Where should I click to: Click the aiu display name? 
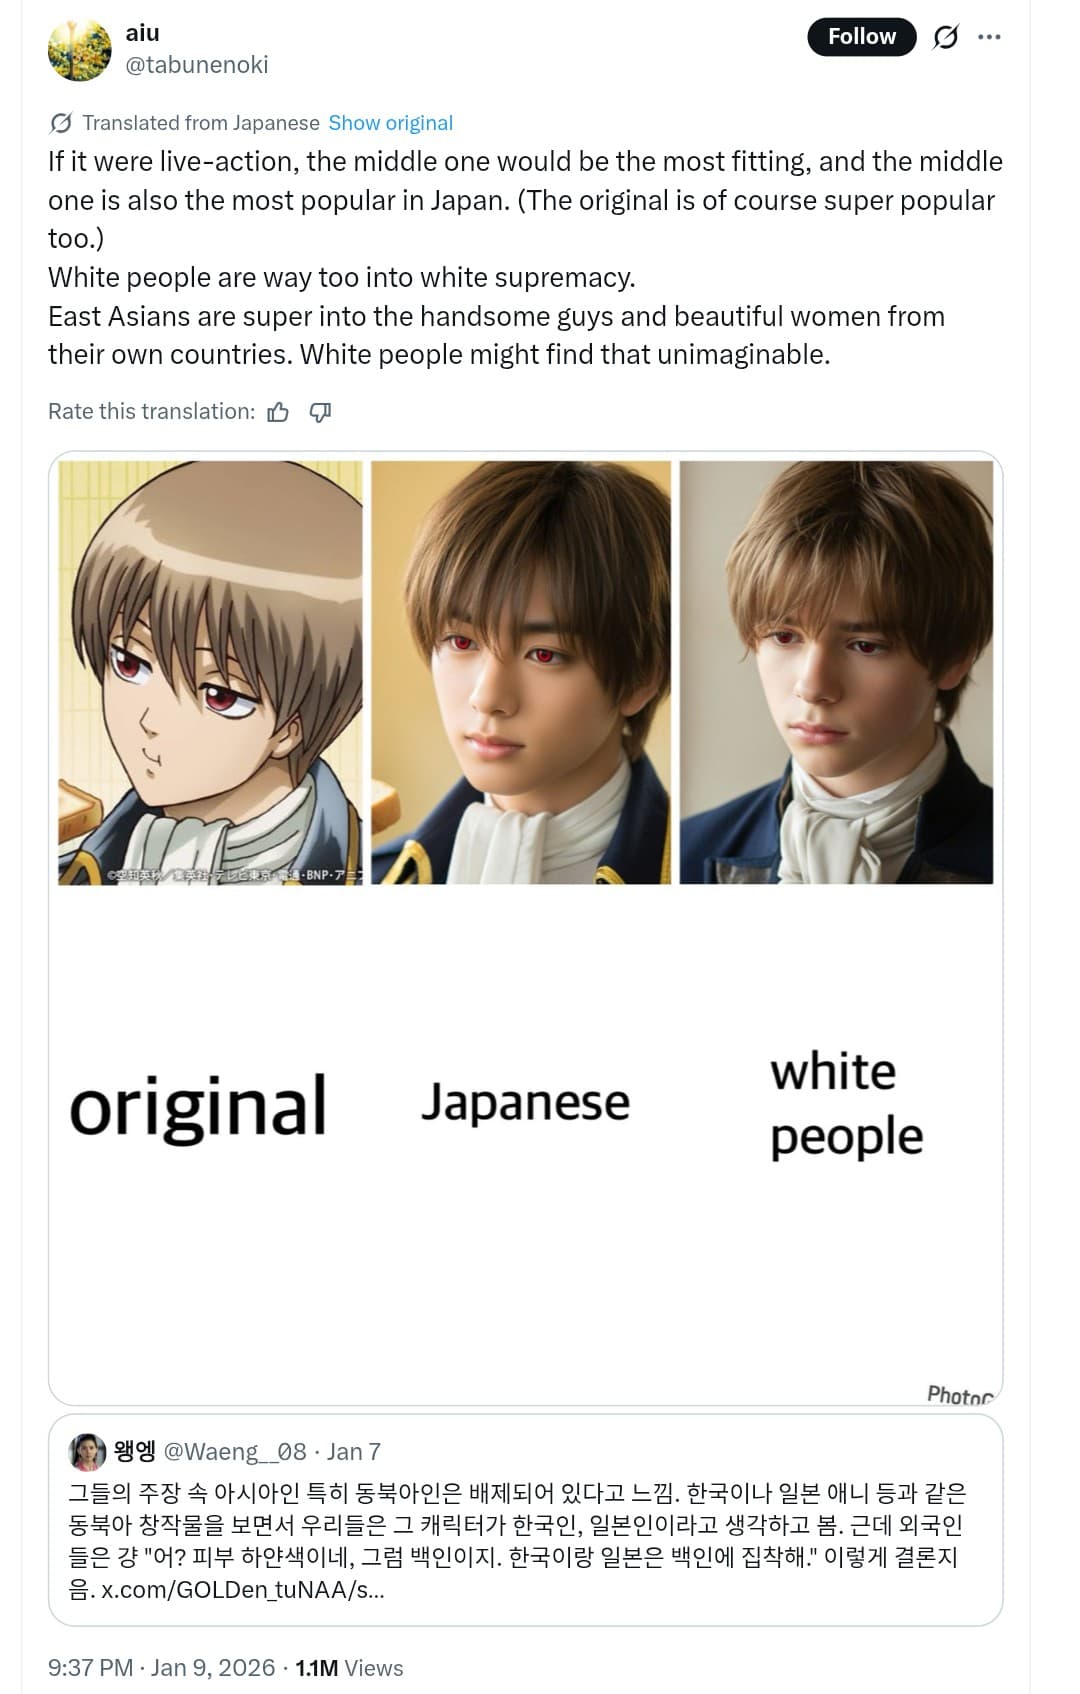tap(143, 33)
